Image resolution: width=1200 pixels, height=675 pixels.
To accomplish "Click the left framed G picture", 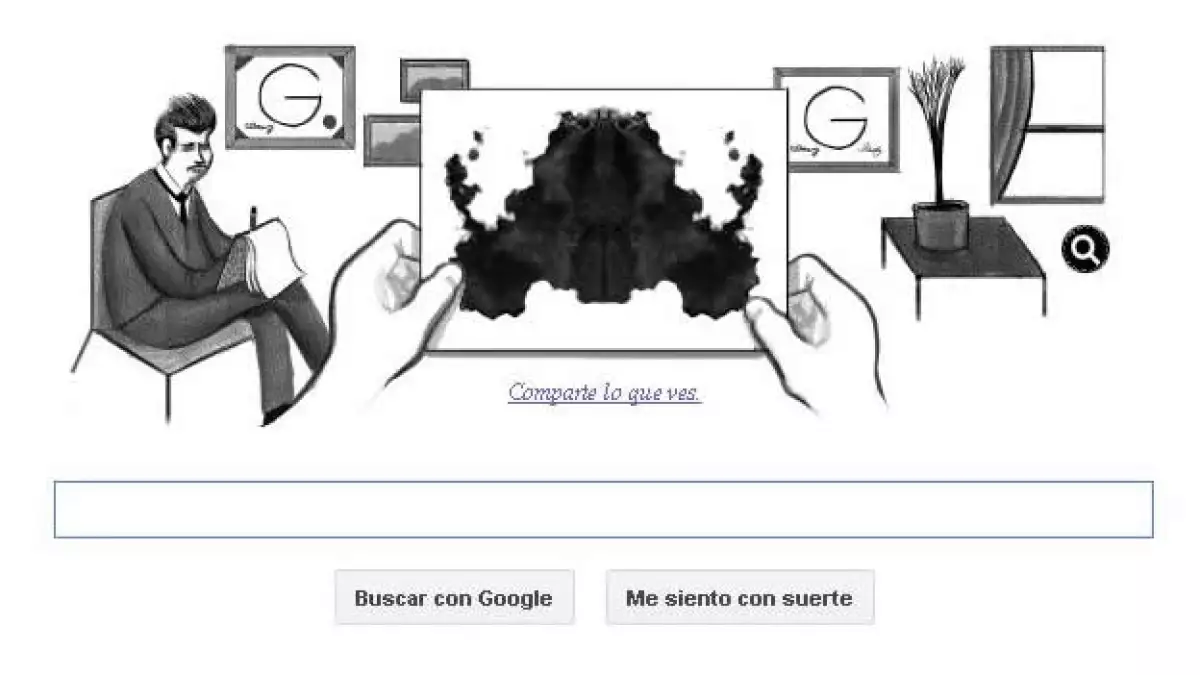I will [x=290, y=98].
